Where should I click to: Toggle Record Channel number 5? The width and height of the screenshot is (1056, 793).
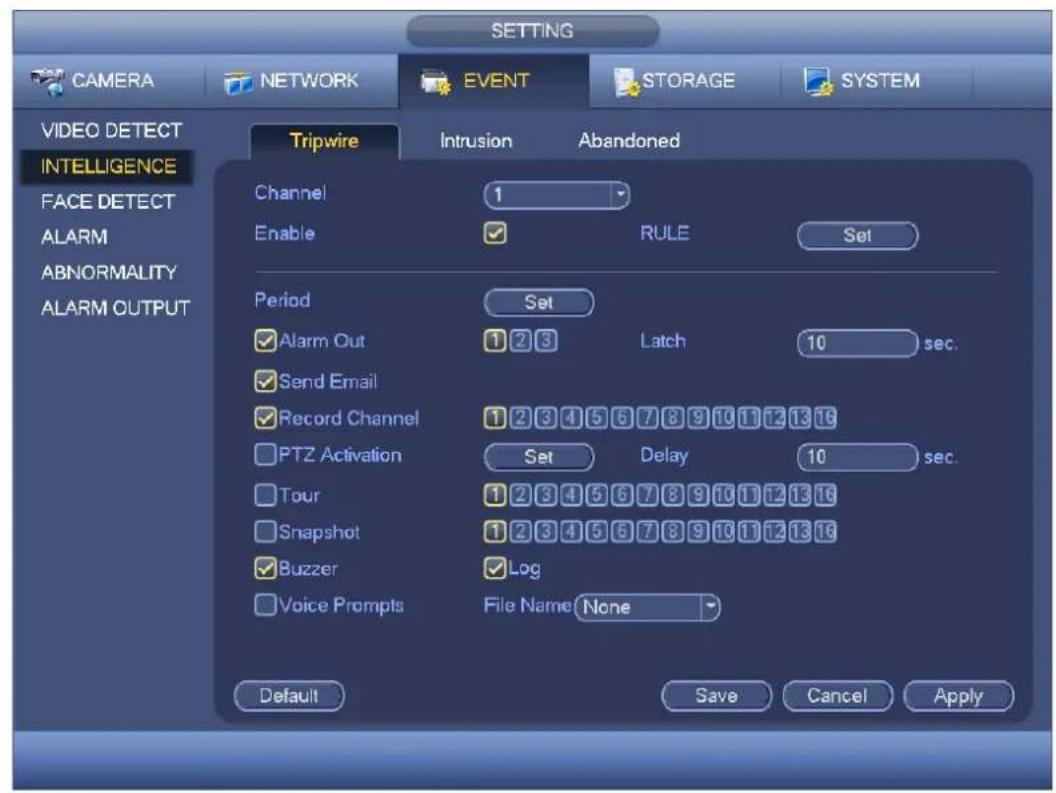tap(596, 418)
